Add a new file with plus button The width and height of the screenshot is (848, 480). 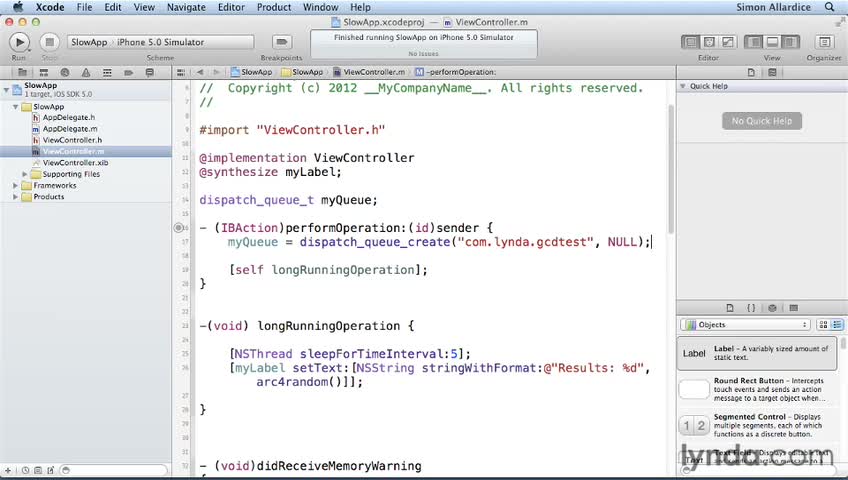point(8,470)
